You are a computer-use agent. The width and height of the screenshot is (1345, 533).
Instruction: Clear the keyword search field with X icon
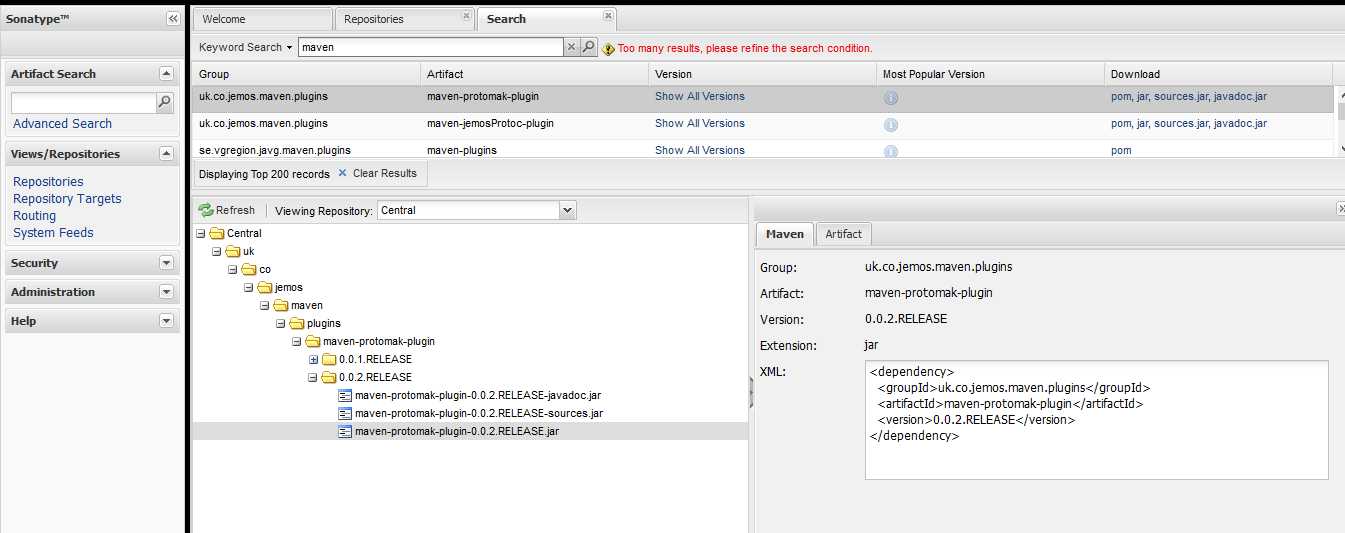click(x=572, y=47)
